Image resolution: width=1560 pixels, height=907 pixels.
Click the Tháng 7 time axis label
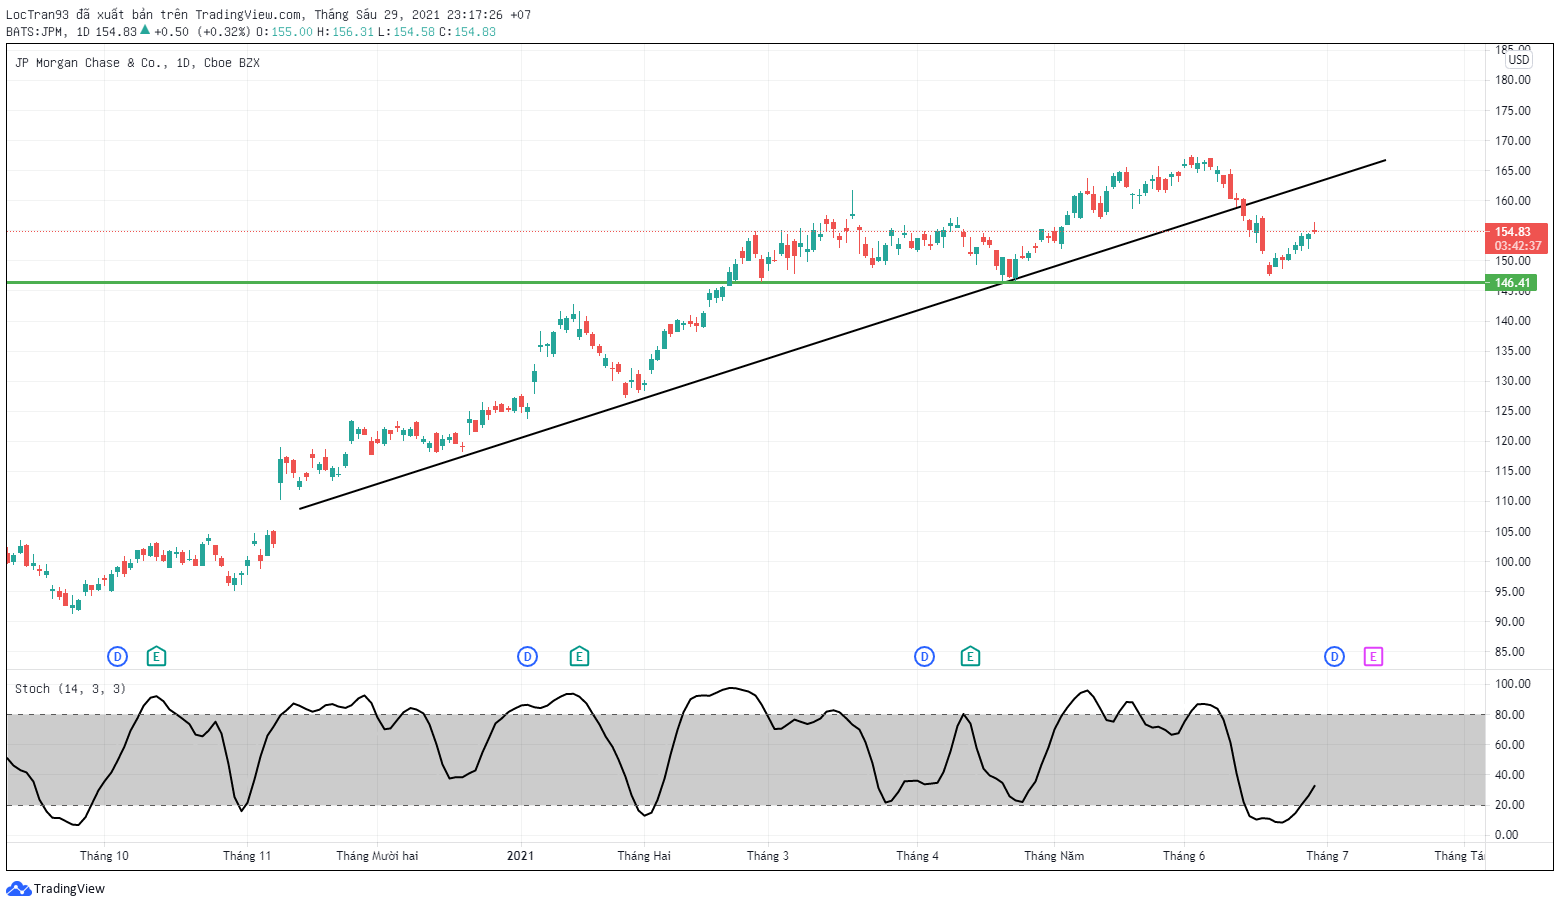coord(1327,856)
